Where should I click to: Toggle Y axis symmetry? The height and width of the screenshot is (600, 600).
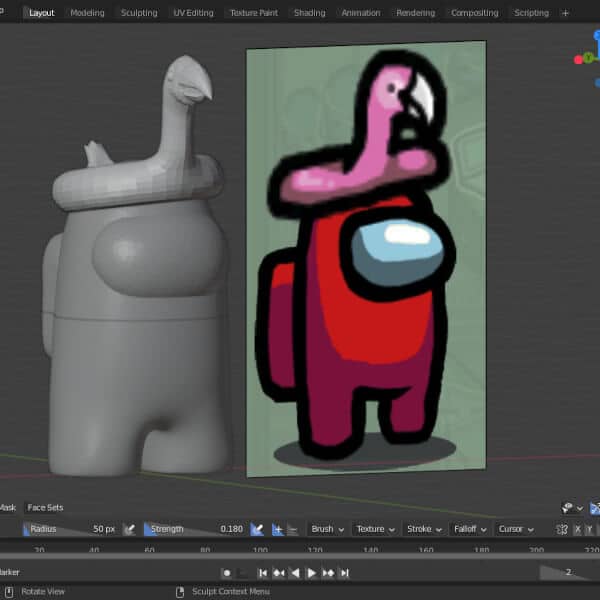[x=589, y=530]
